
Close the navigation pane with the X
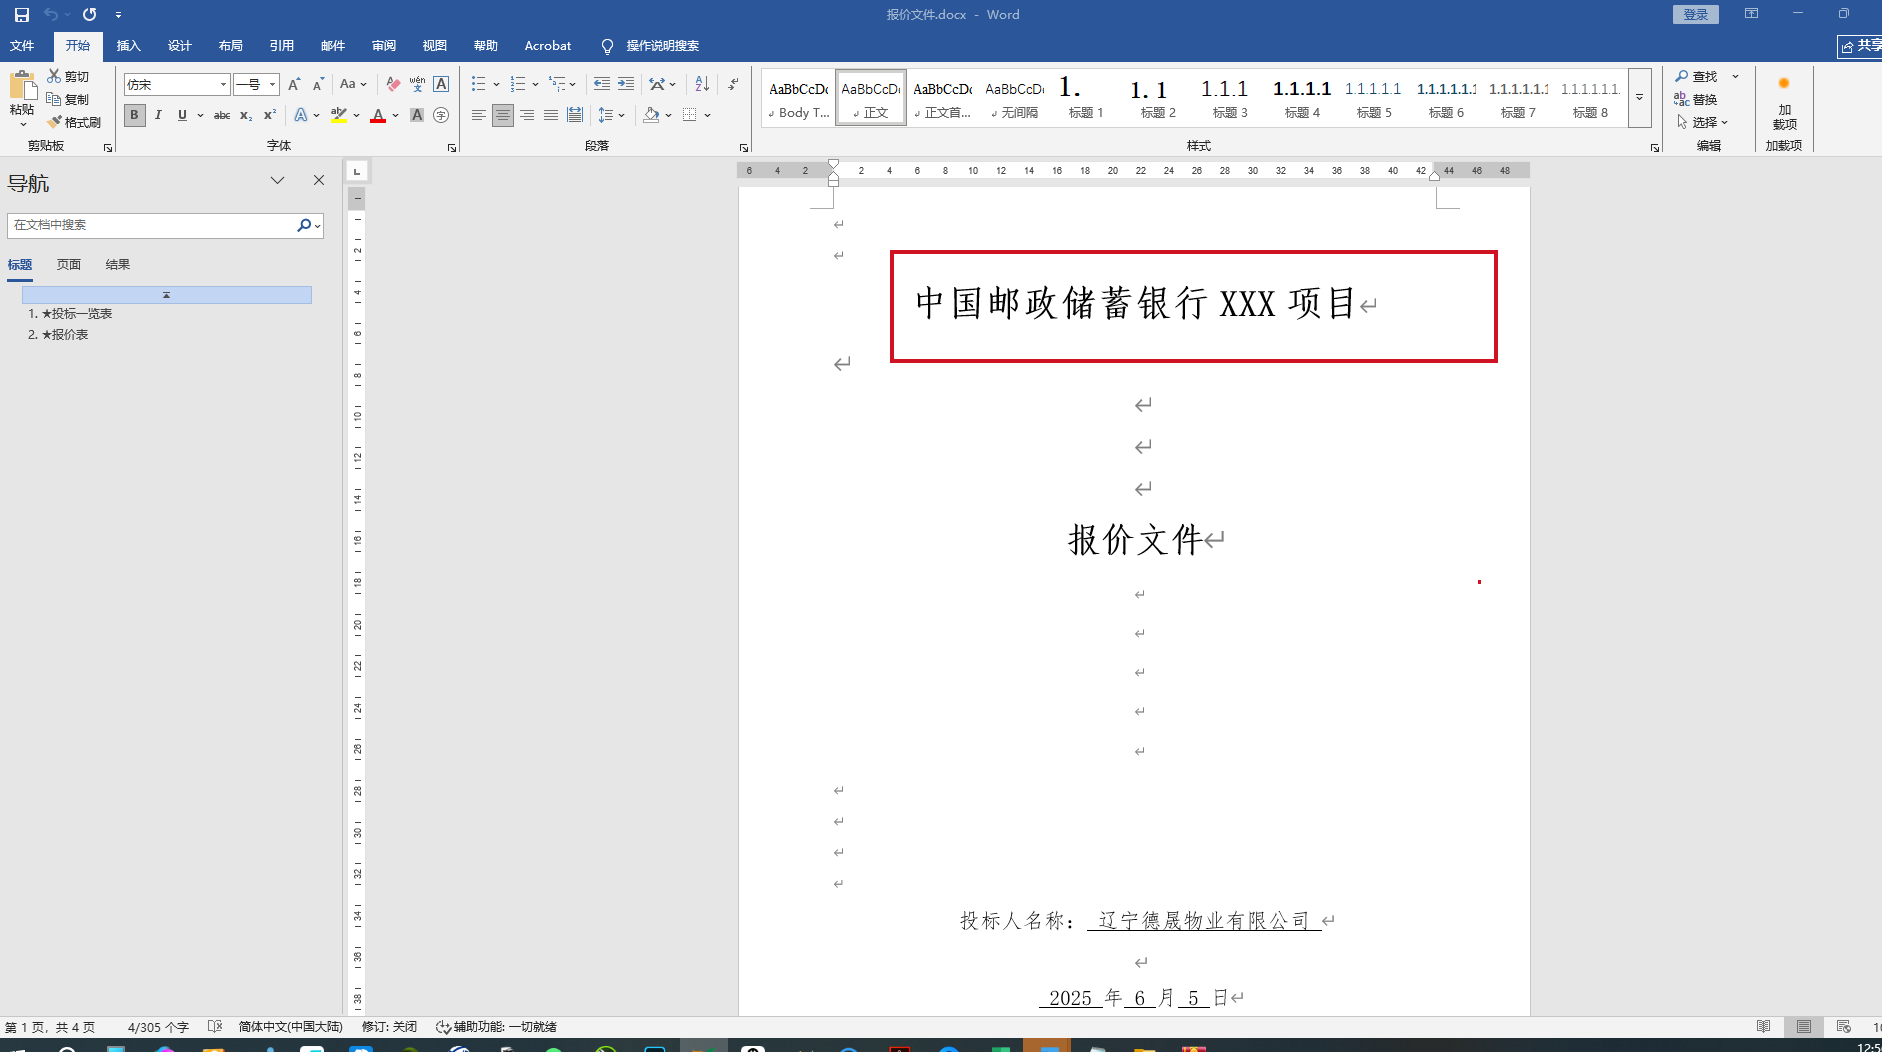click(319, 181)
